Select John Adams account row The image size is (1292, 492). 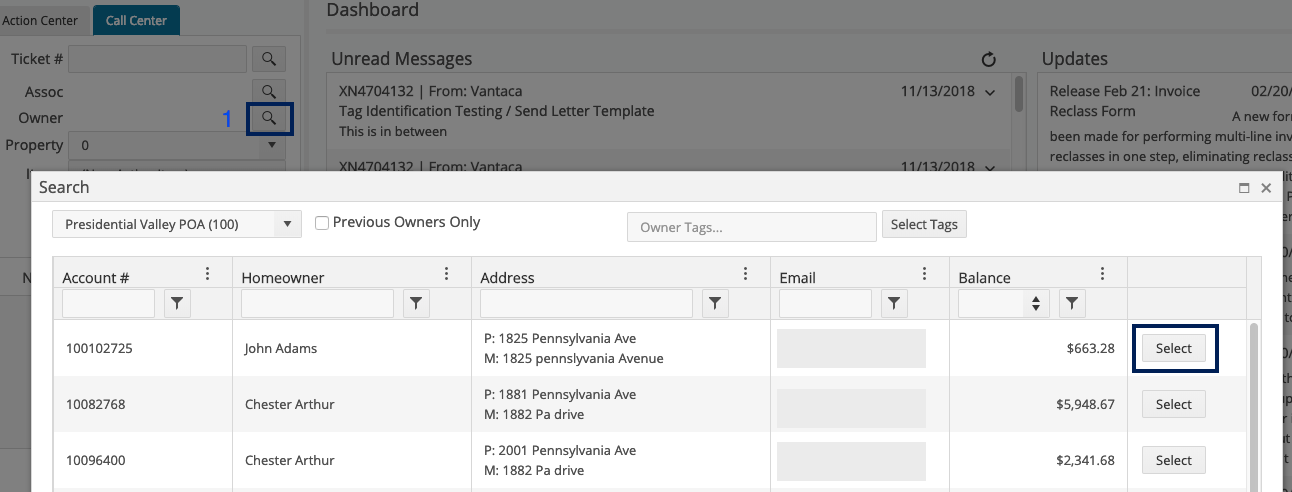click(1173, 348)
